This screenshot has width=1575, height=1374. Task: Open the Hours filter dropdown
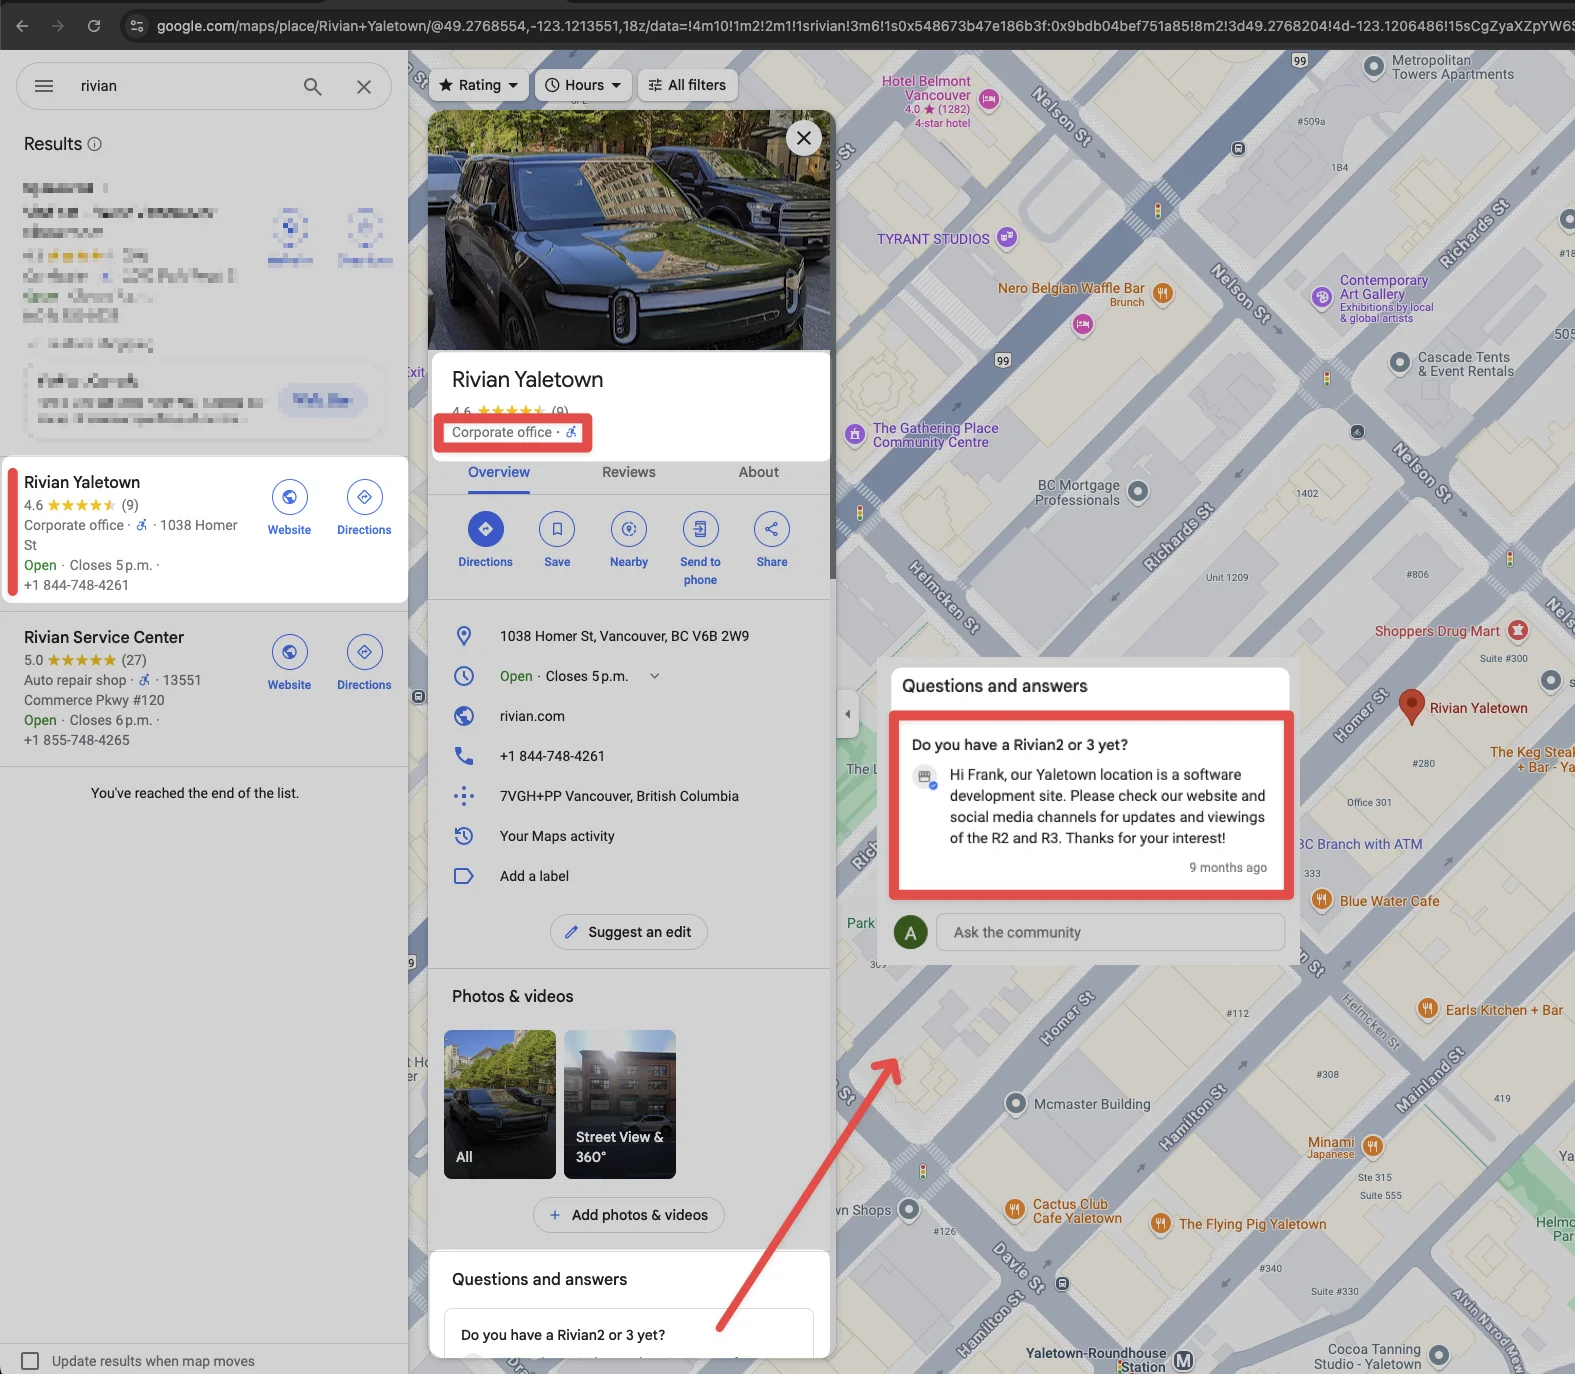pos(584,85)
